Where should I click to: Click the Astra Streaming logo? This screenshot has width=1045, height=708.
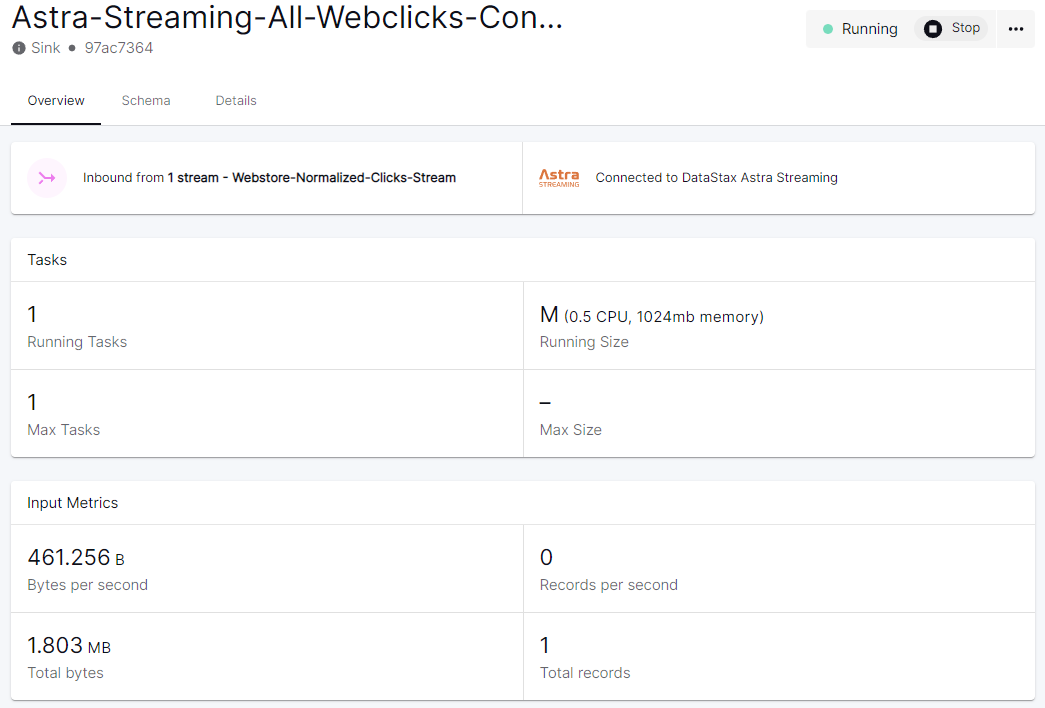559,178
